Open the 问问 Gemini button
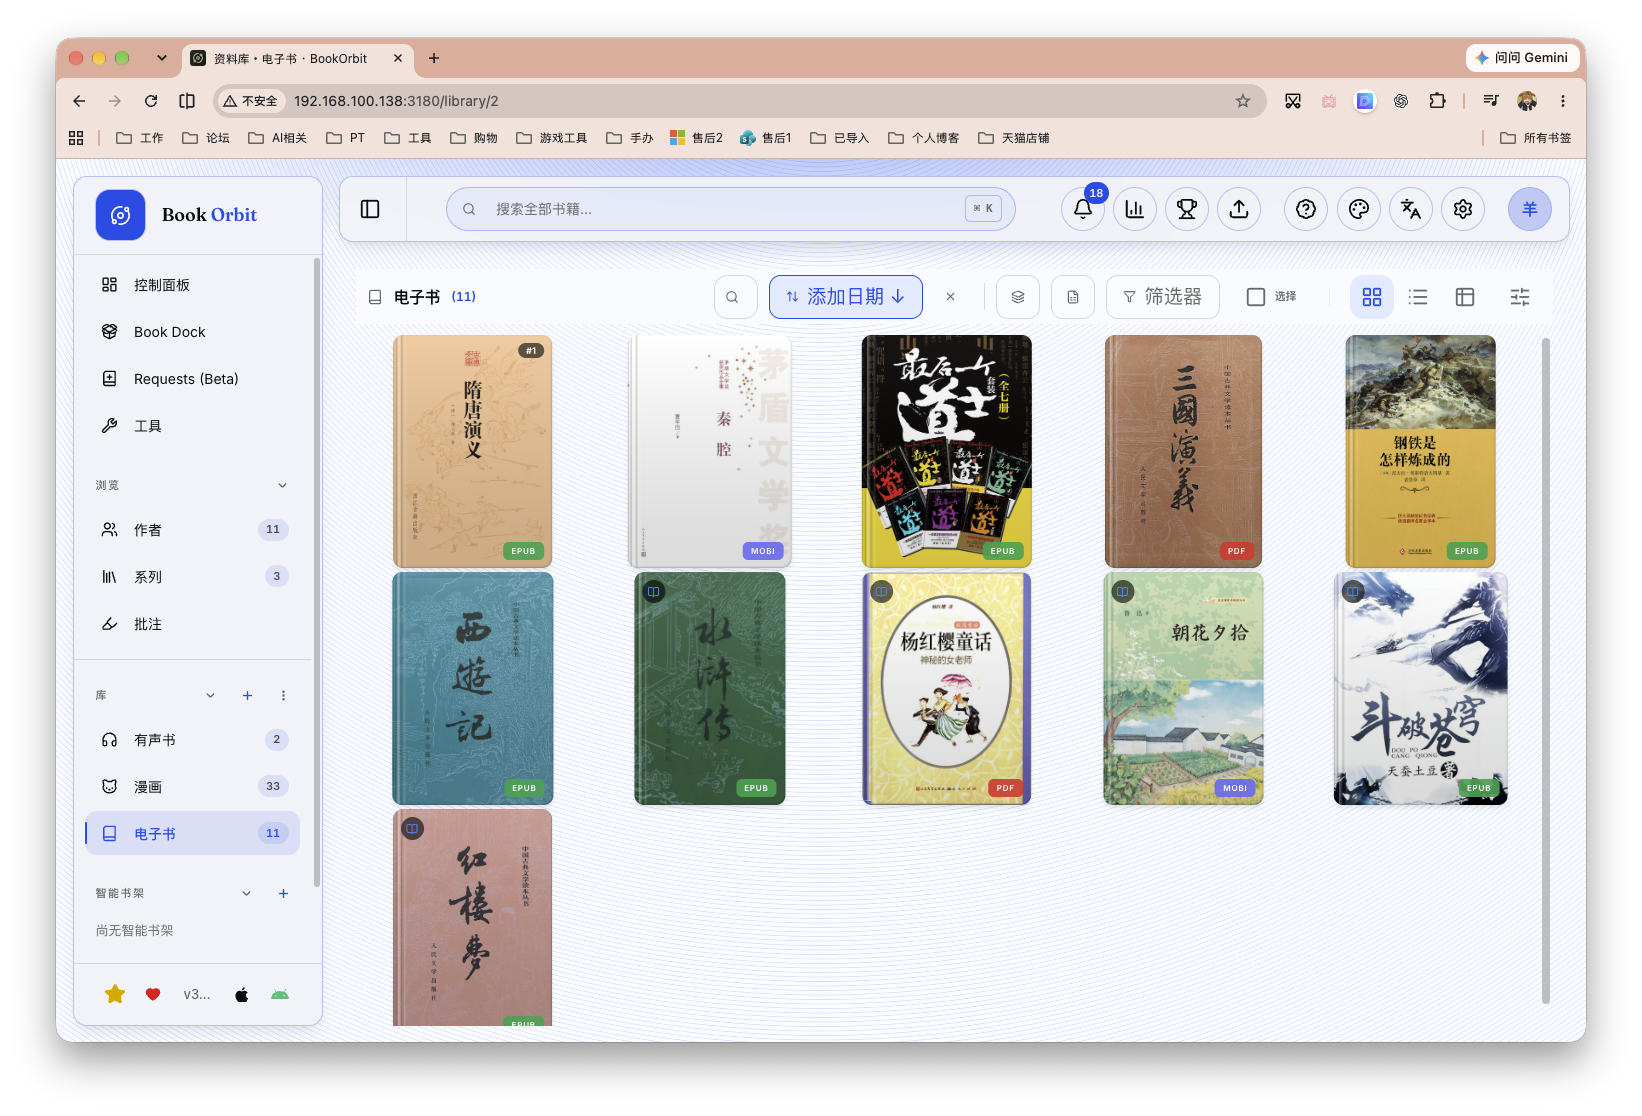Image resolution: width=1642 pixels, height=1116 pixels. point(1521,58)
